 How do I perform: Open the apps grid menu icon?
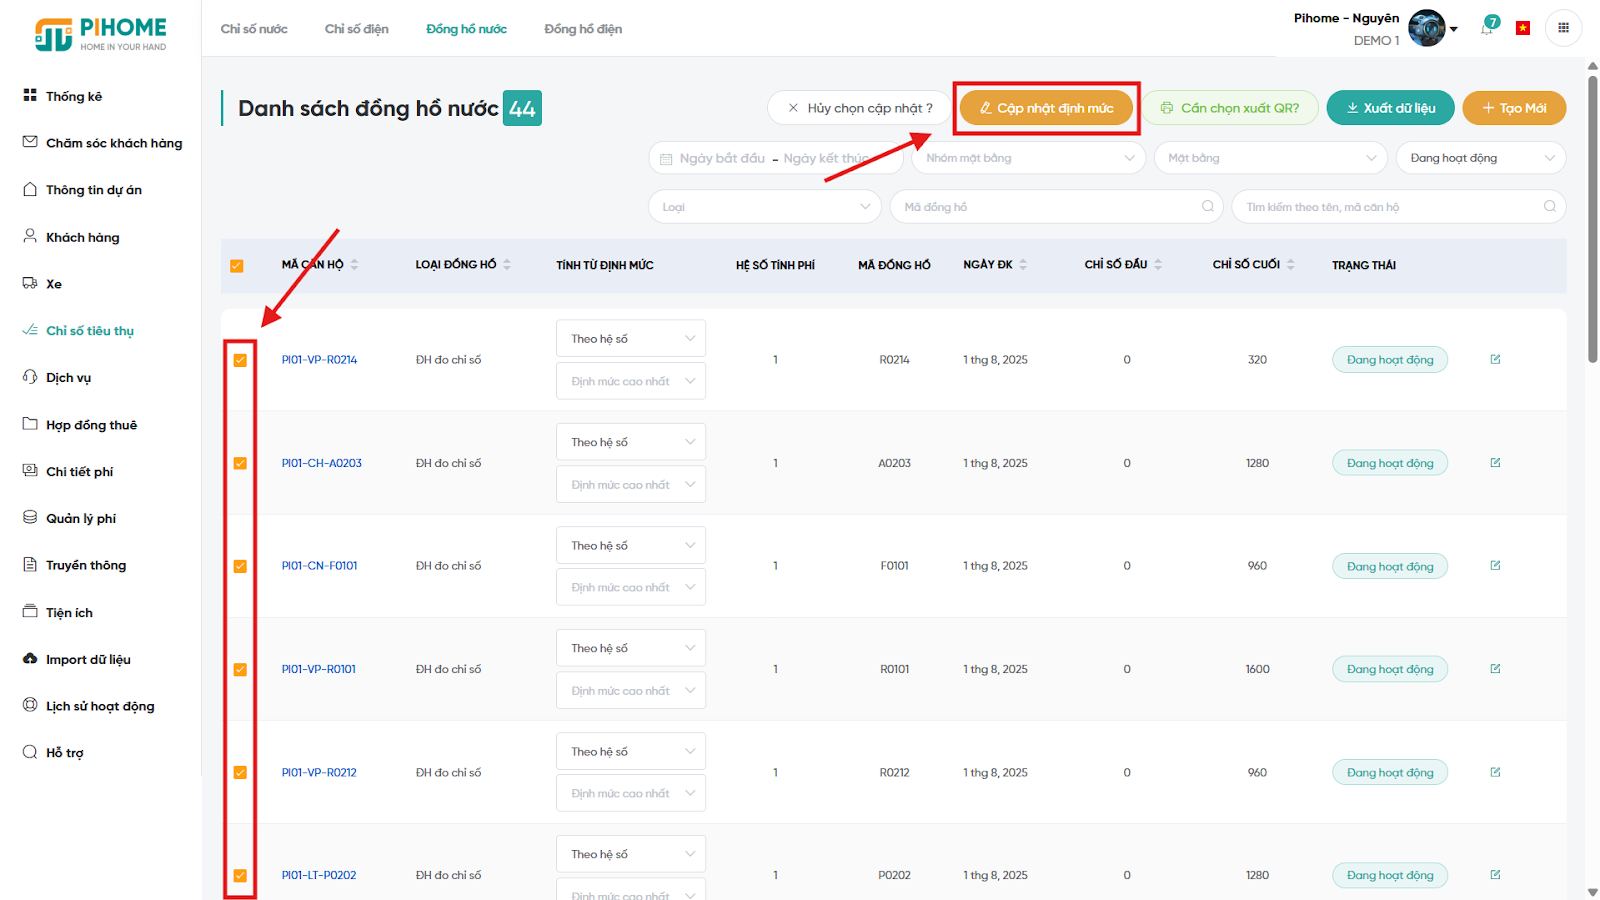pyautogui.click(x=1563, y=28)
